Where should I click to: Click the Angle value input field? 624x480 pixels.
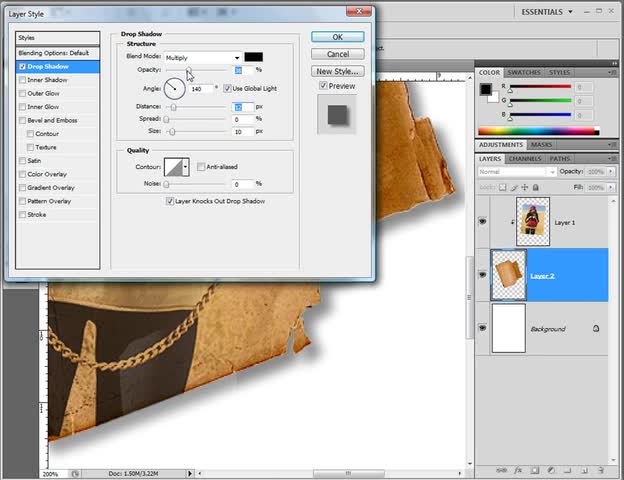201,89
